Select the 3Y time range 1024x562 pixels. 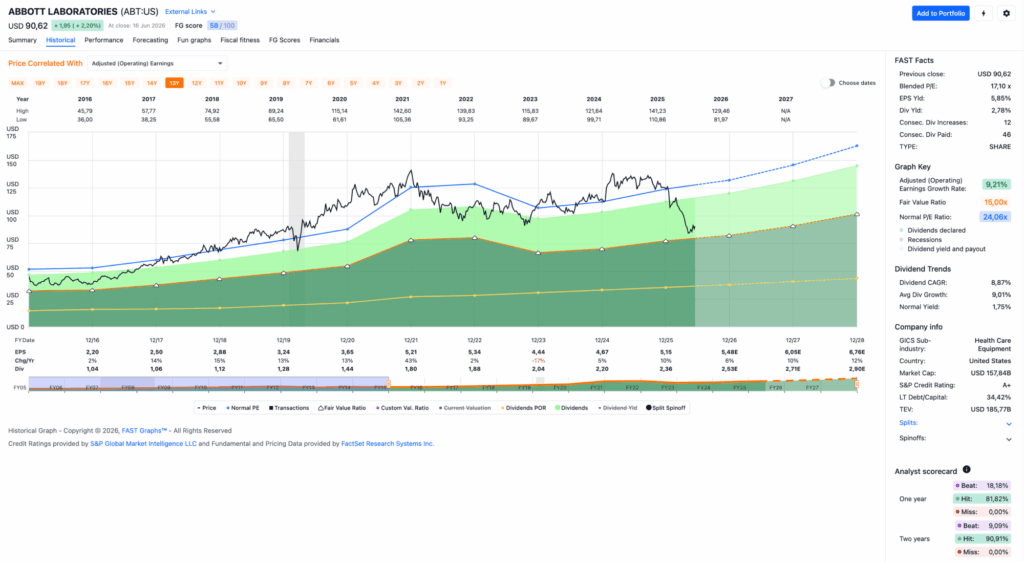398,83
